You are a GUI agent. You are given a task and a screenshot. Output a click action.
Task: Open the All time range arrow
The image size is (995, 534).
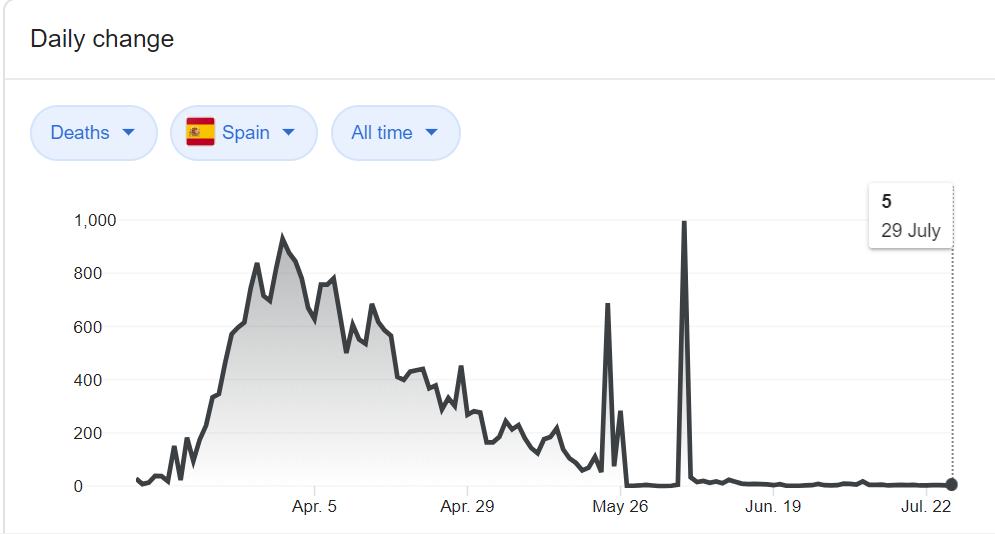click(431, 133)
